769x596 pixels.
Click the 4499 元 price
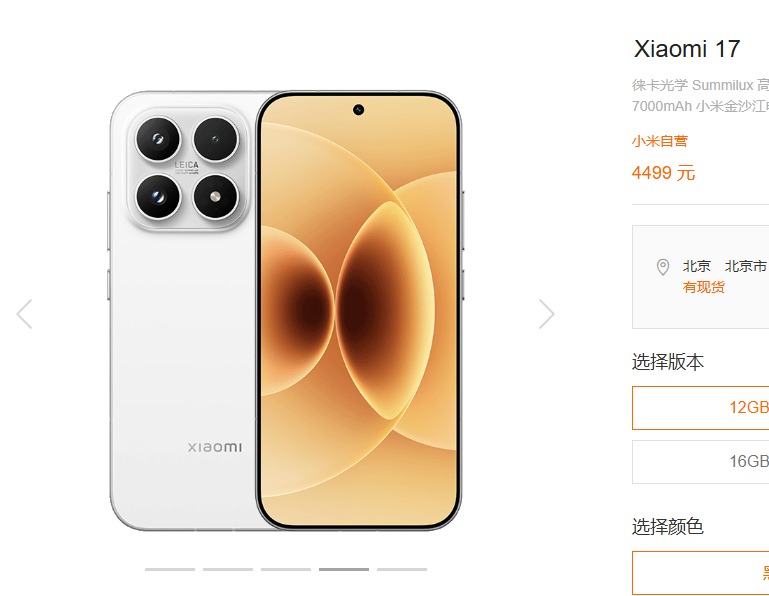click(663, 173)
